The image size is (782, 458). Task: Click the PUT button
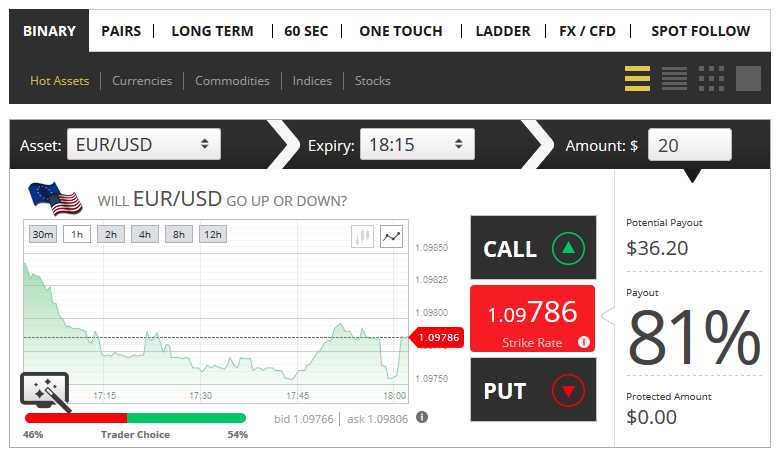(x=533, y=390)
